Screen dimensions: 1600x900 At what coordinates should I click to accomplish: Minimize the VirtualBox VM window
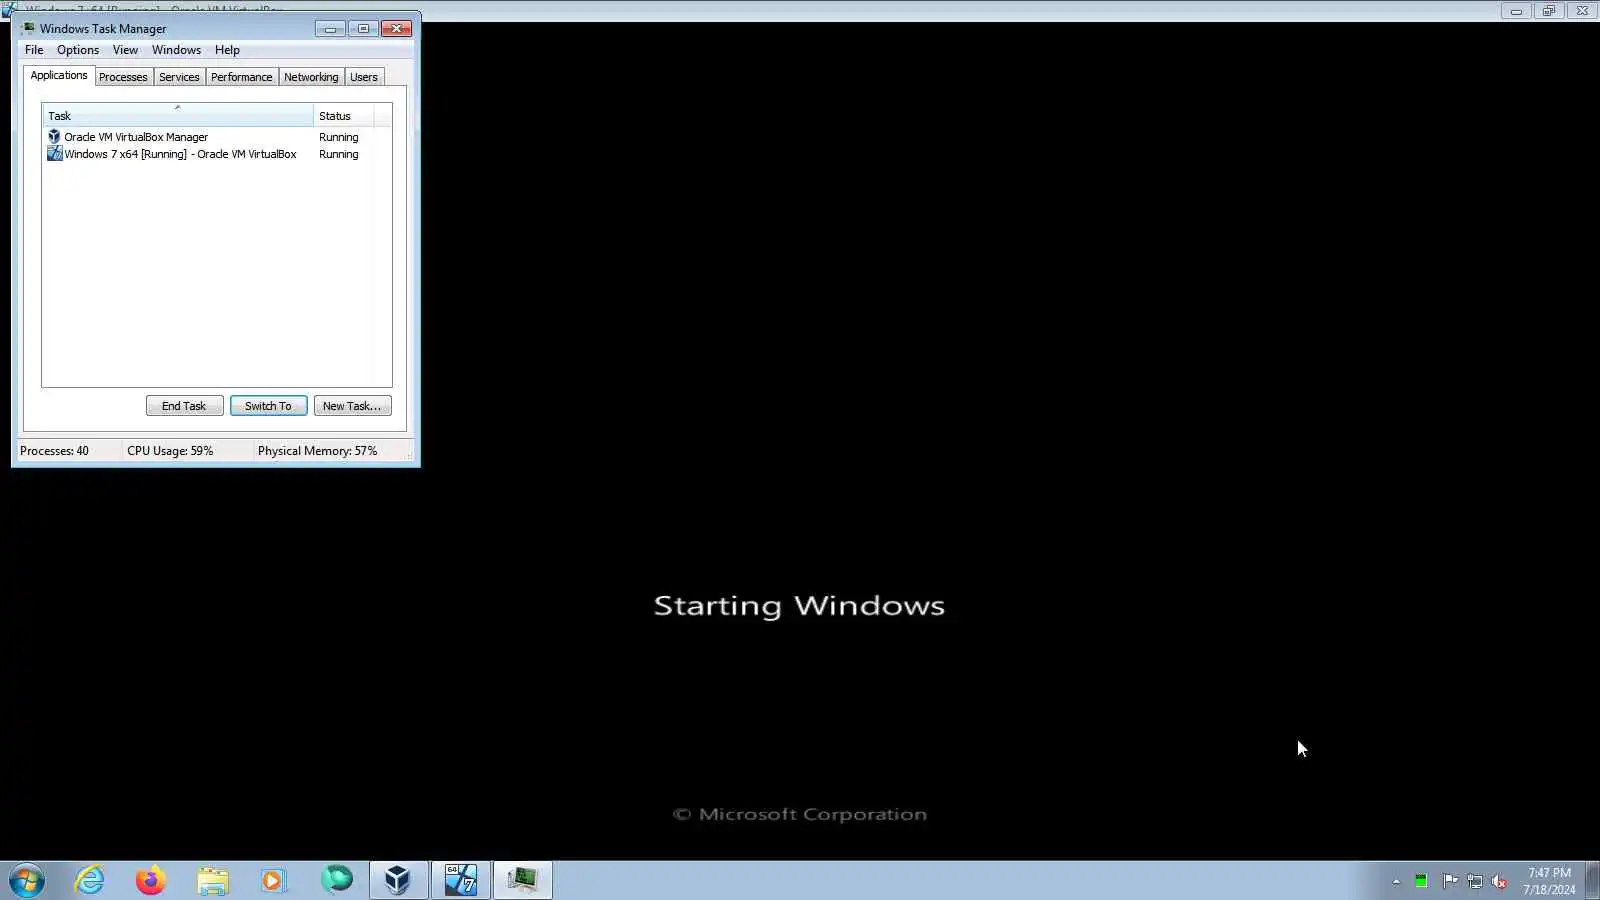[1516, 11]
